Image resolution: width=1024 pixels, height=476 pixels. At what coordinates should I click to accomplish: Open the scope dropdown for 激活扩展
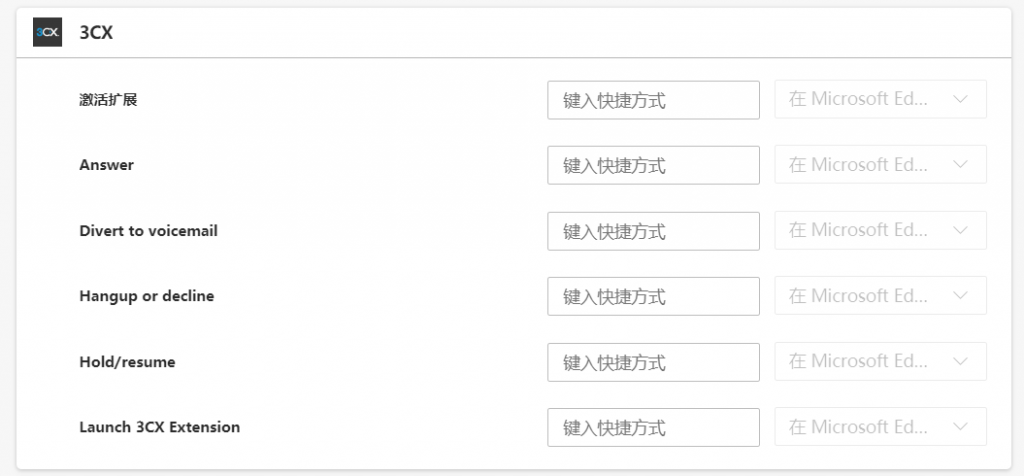click(880, 99)
